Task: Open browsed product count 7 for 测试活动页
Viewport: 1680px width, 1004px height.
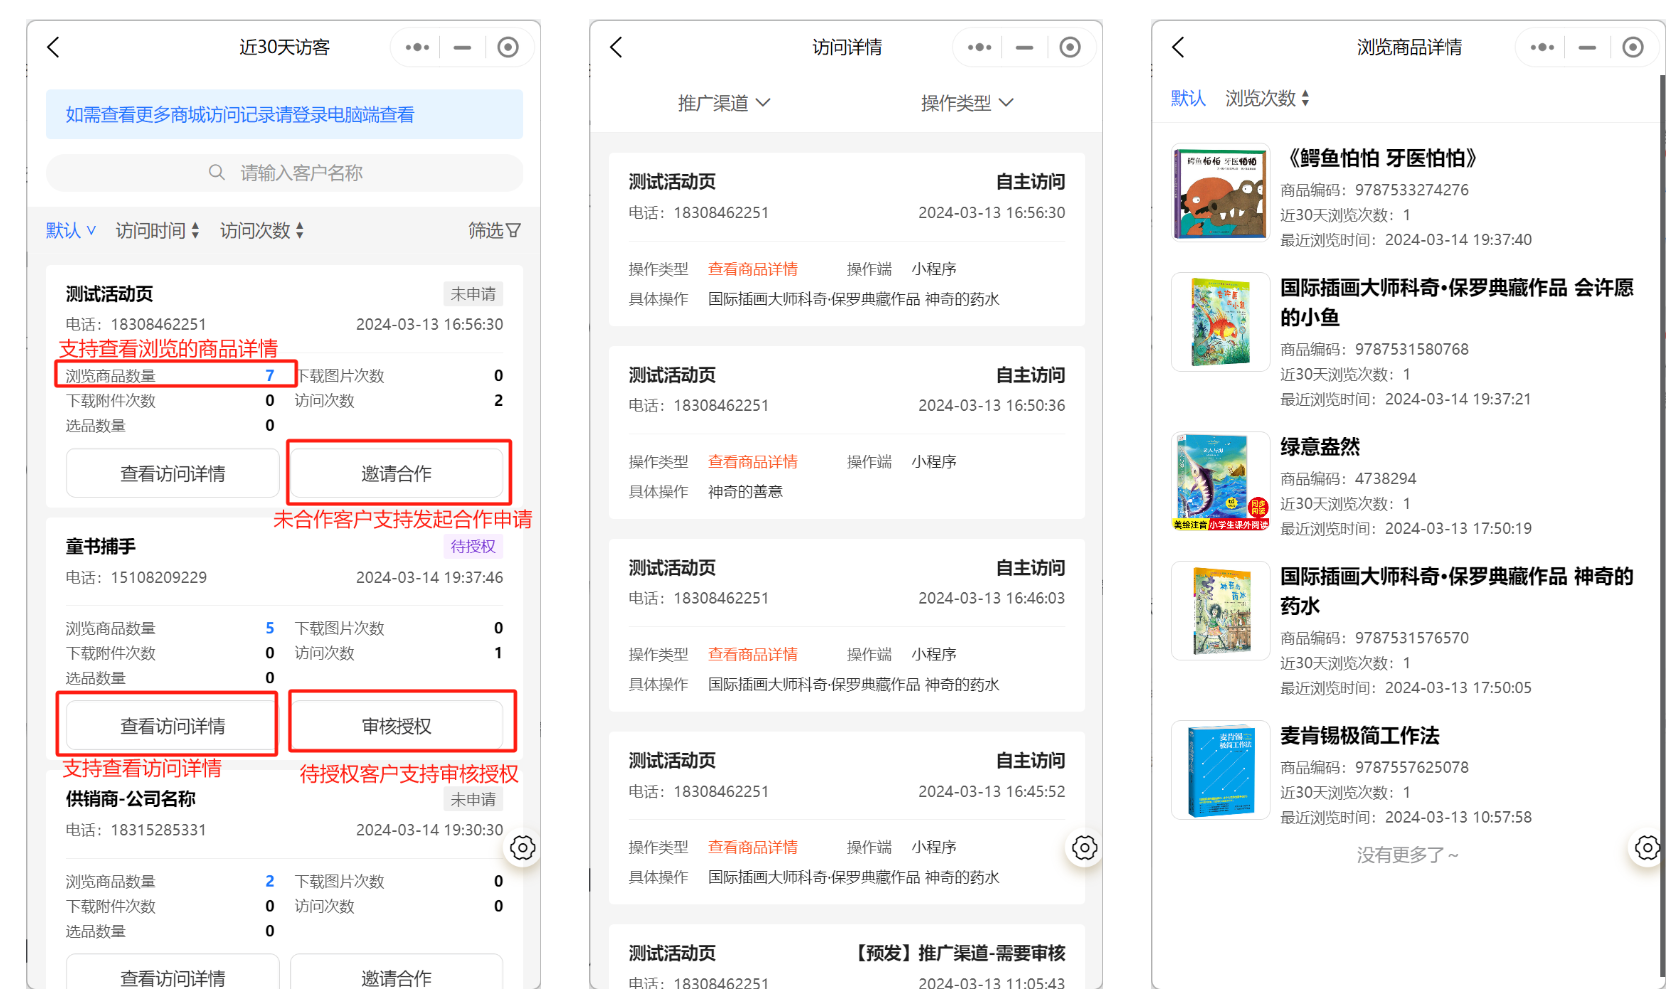Action: click(270, 375)
